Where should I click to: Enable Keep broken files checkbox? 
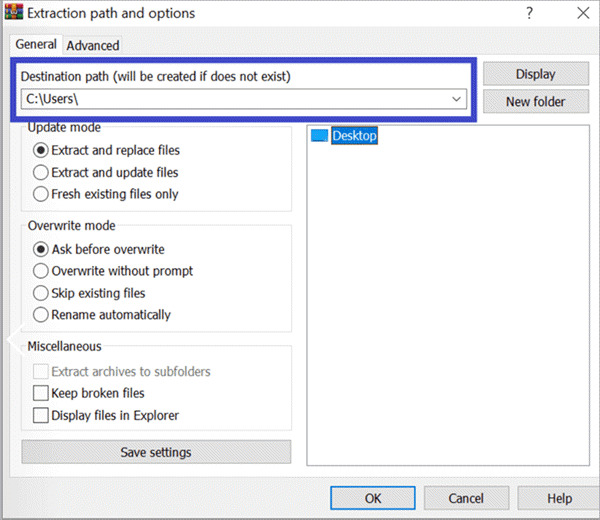41,393
